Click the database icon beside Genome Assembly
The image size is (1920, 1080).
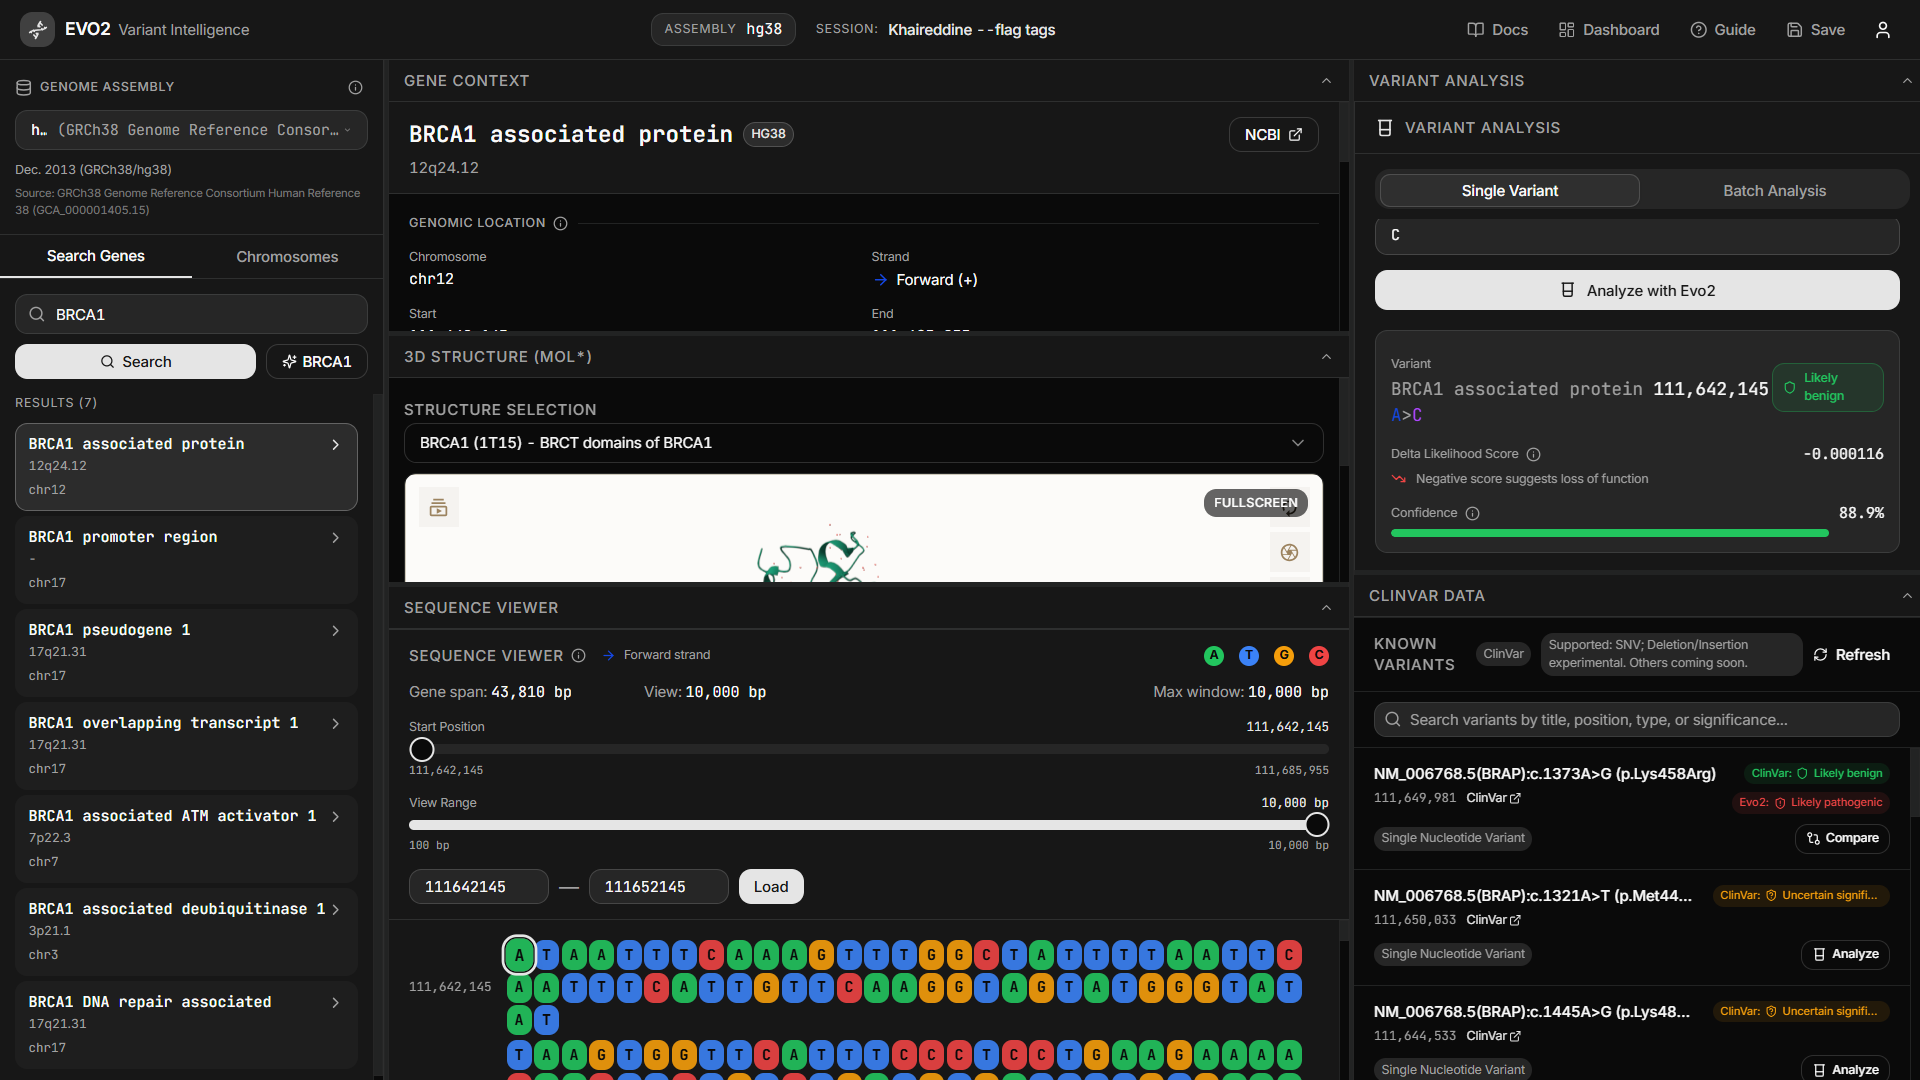pyautogui.click(x=24, y=87)
